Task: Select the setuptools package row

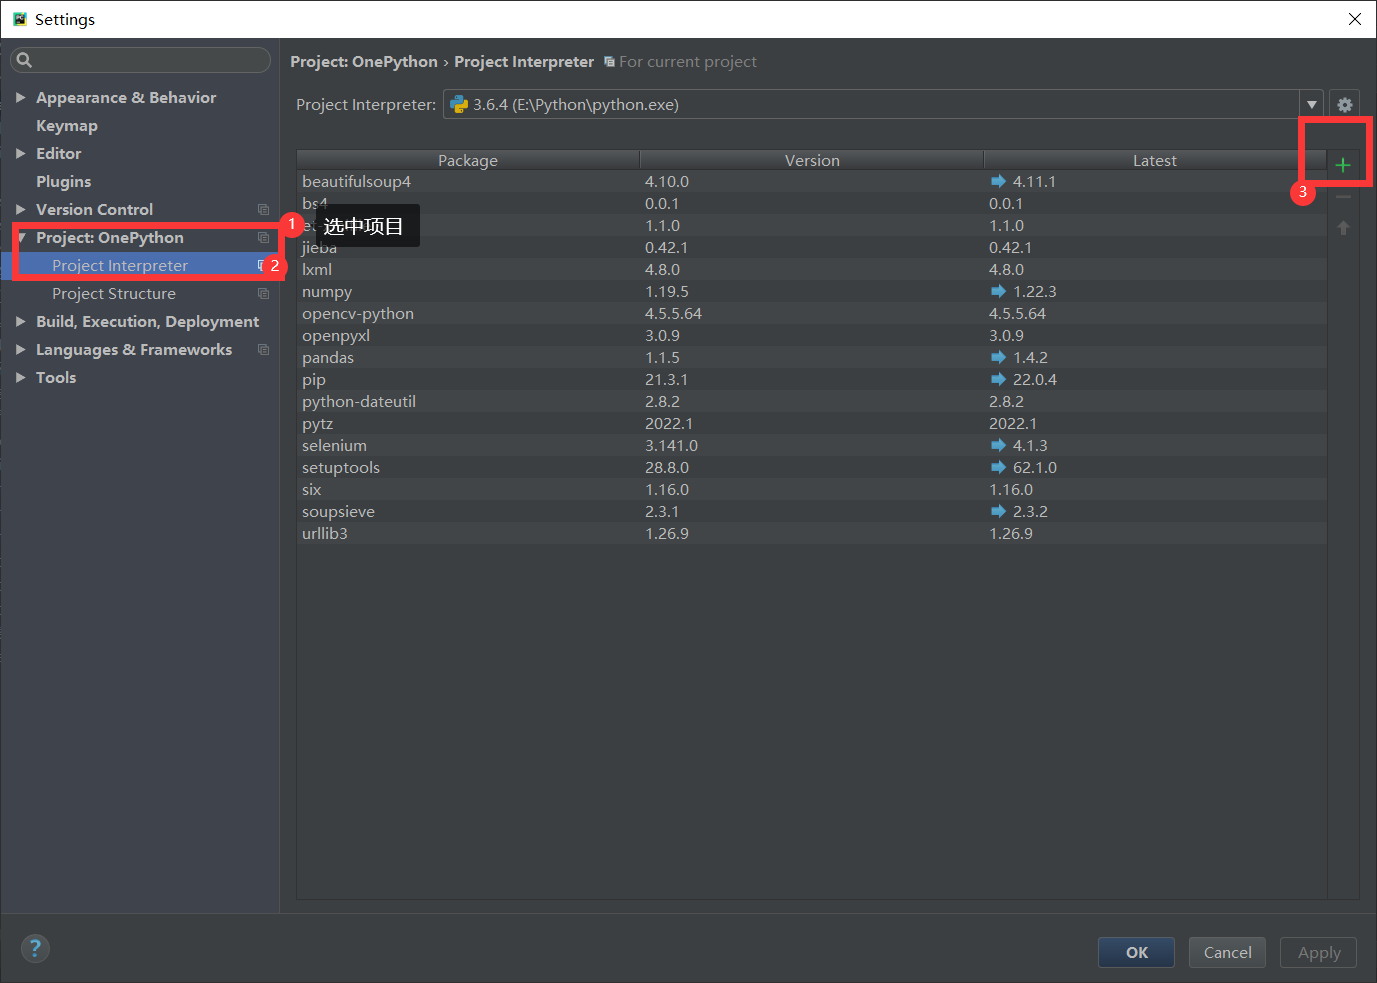Action: point(811,467)
